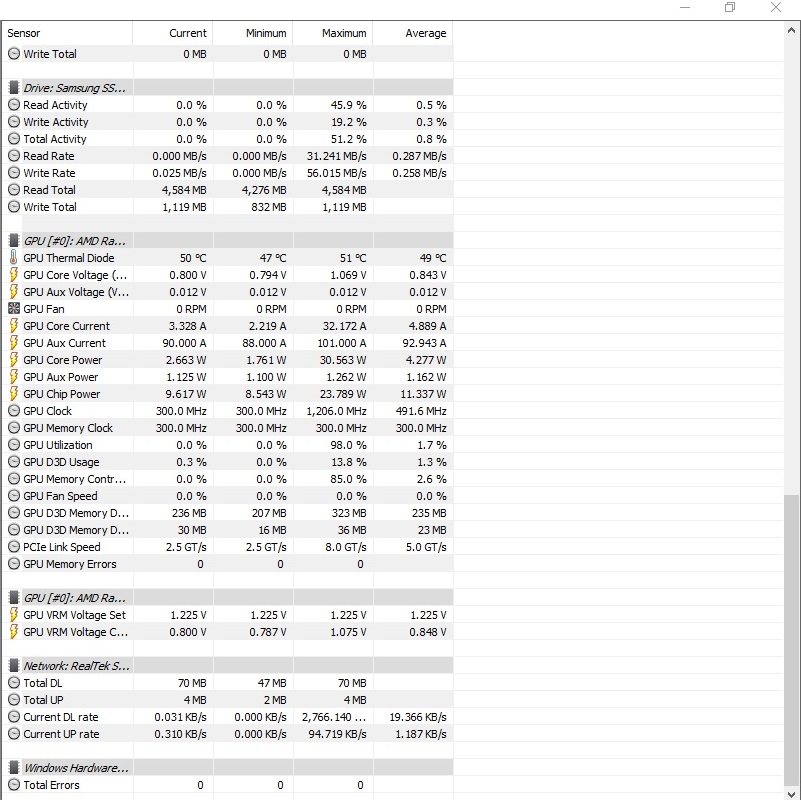Click the 92.943 A average GPU Aux Current value
The image size is (801, 800).
pos(424,343)
